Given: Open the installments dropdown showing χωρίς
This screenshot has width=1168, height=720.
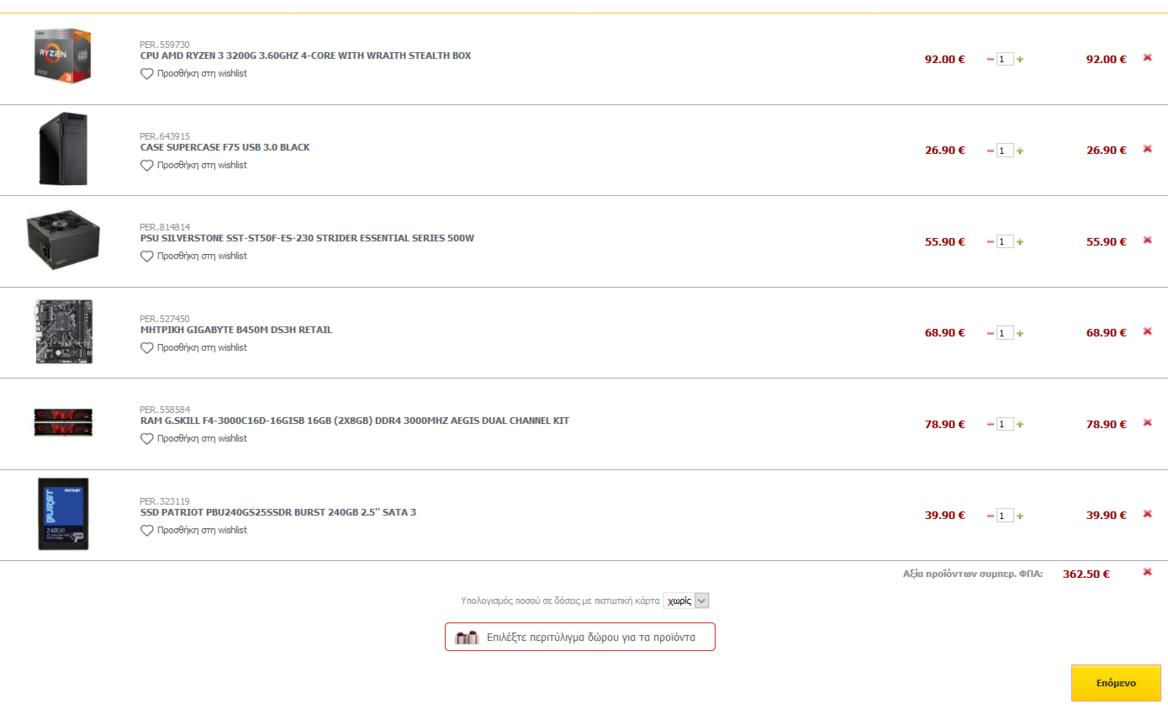Looking at the screenshot, I should (686, 600).
